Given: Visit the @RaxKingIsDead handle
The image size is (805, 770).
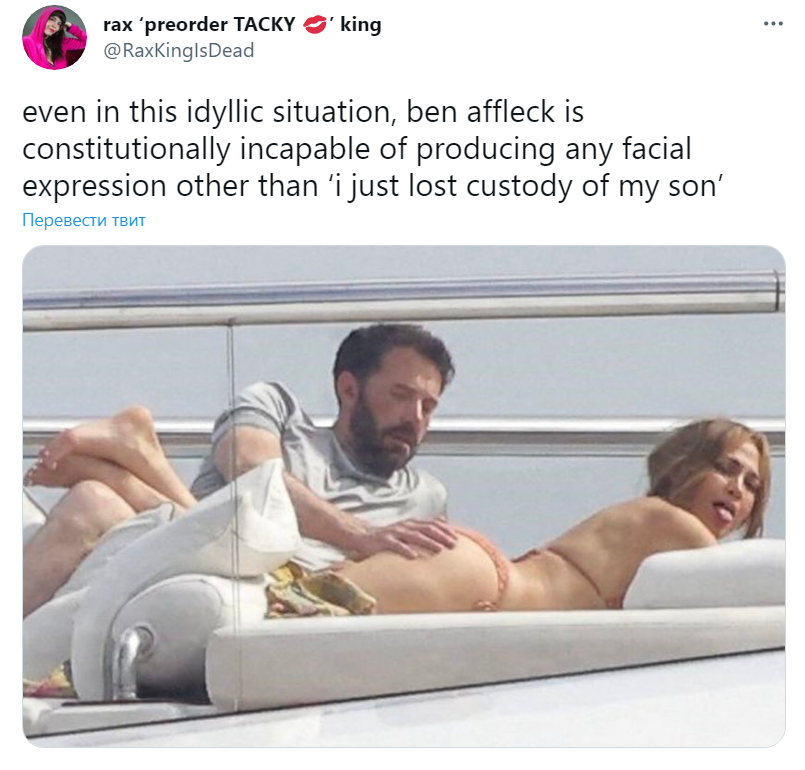Looking at the screenshot, I should (179, 50).
